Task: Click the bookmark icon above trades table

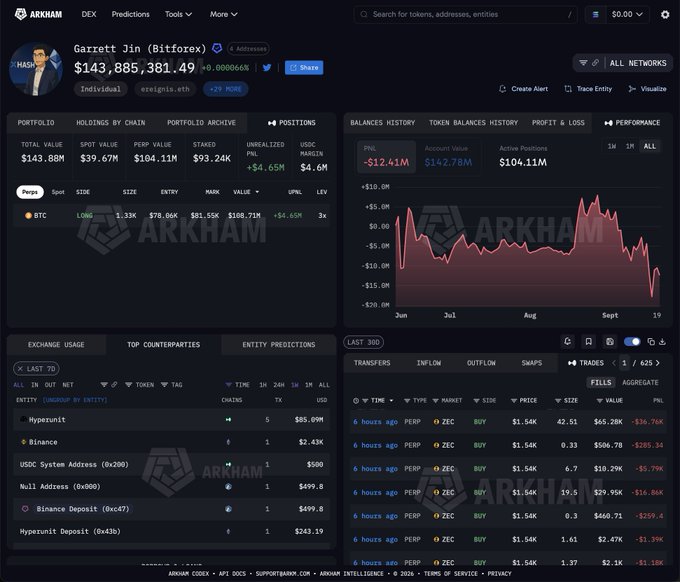Action: pos(588,342)
